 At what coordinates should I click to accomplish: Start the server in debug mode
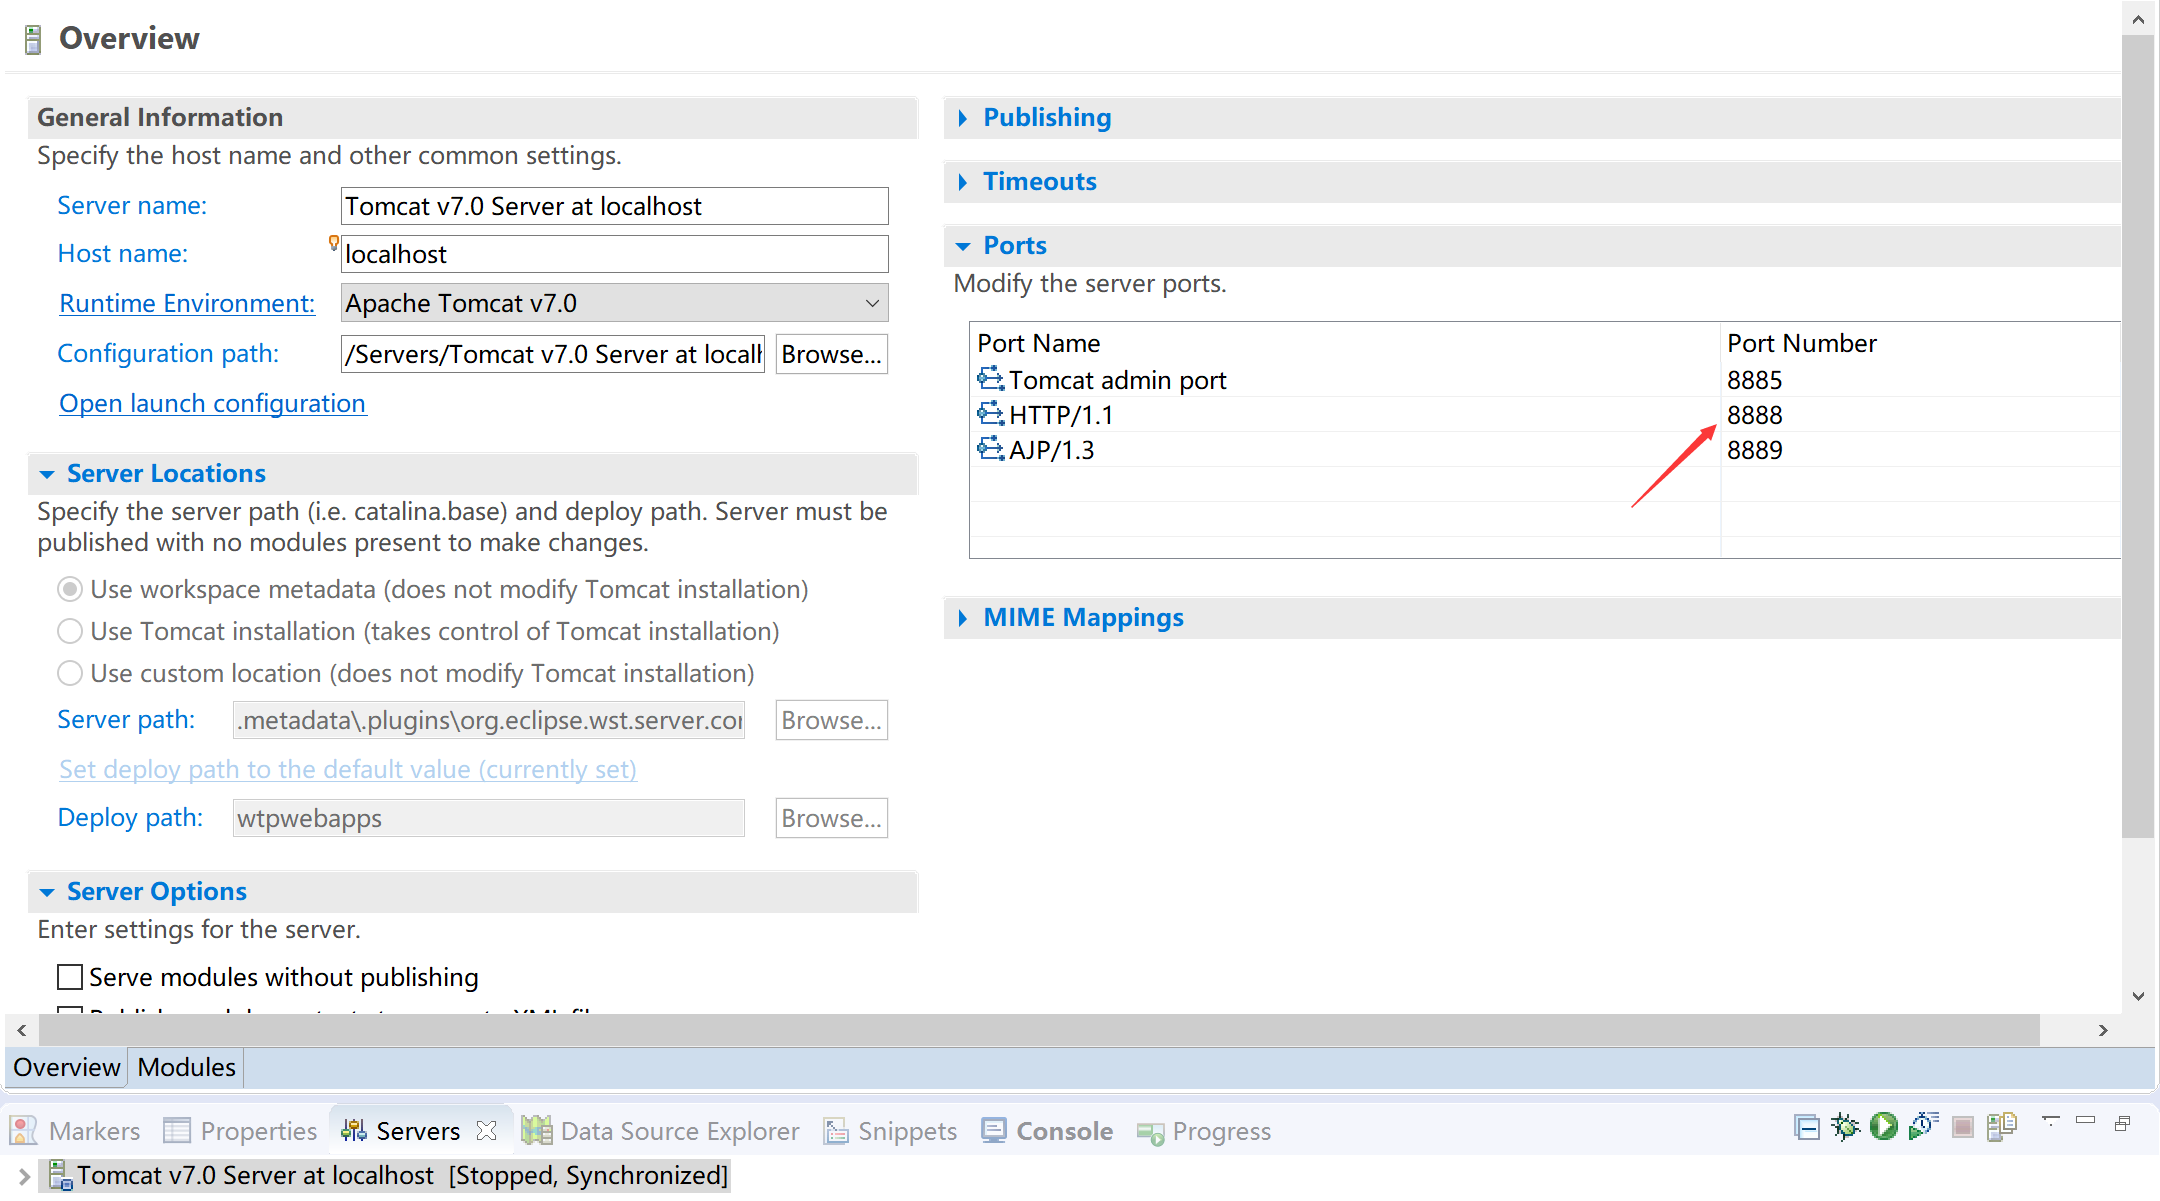point(1845,1126)
